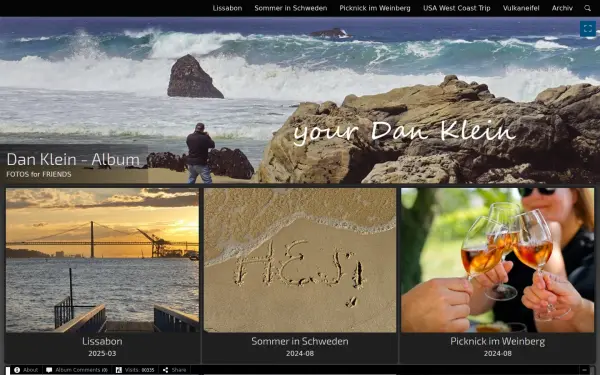Open Sommer in Schweden from navigation
This screenshot has height=375, width=600.
(291, 8)
